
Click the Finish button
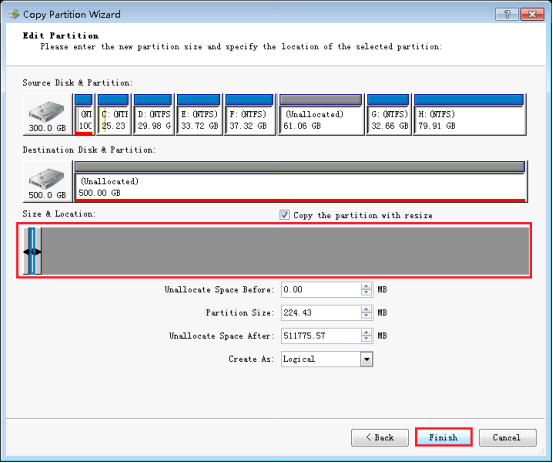[x=444, y=438]
